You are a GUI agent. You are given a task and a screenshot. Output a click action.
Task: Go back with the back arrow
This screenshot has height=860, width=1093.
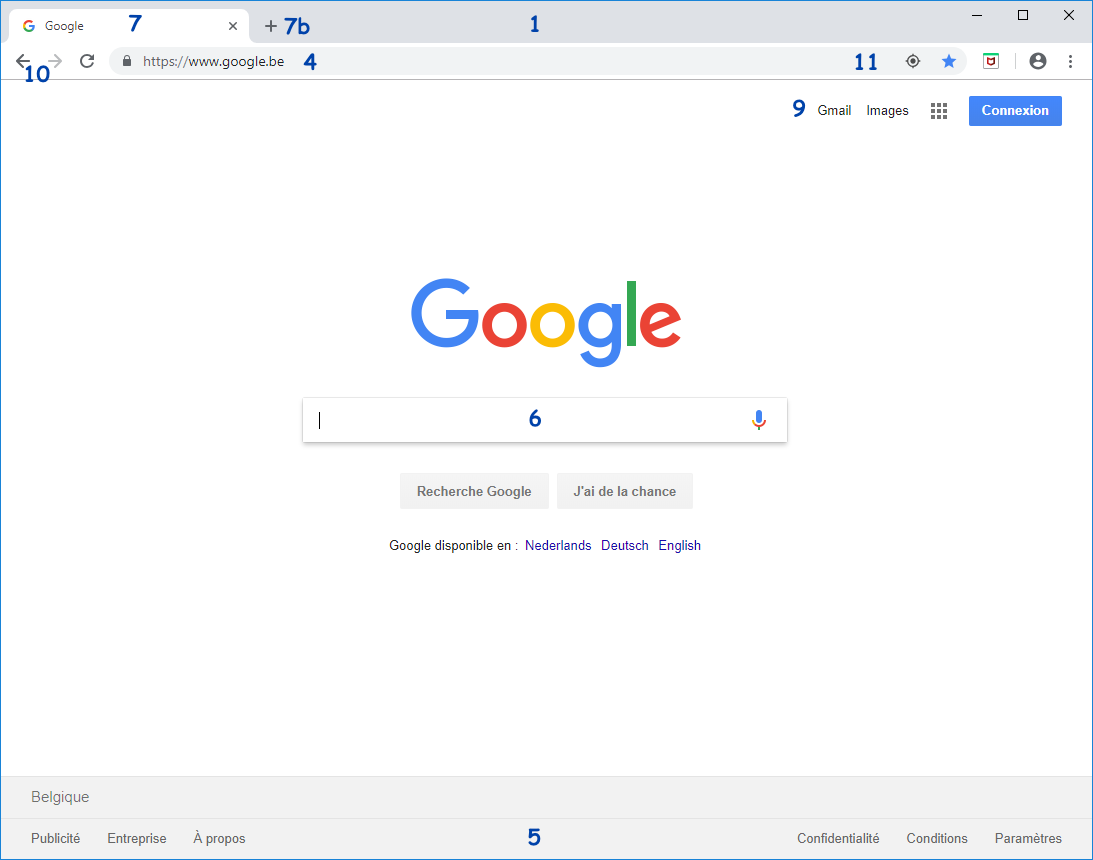coord(22,61)
